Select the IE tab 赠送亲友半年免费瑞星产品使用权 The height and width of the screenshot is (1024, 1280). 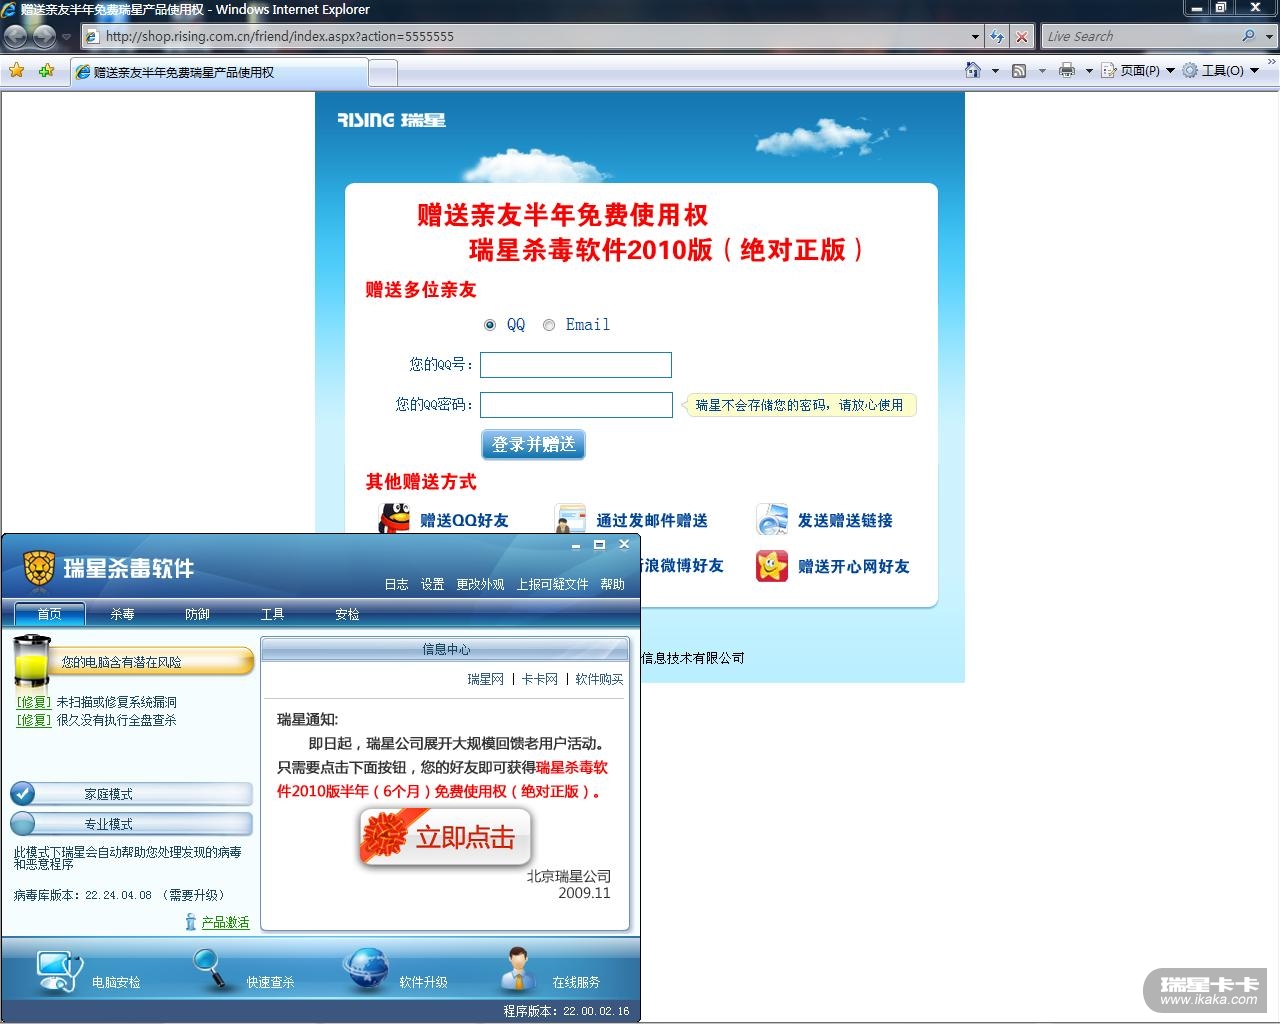[220, 72]
